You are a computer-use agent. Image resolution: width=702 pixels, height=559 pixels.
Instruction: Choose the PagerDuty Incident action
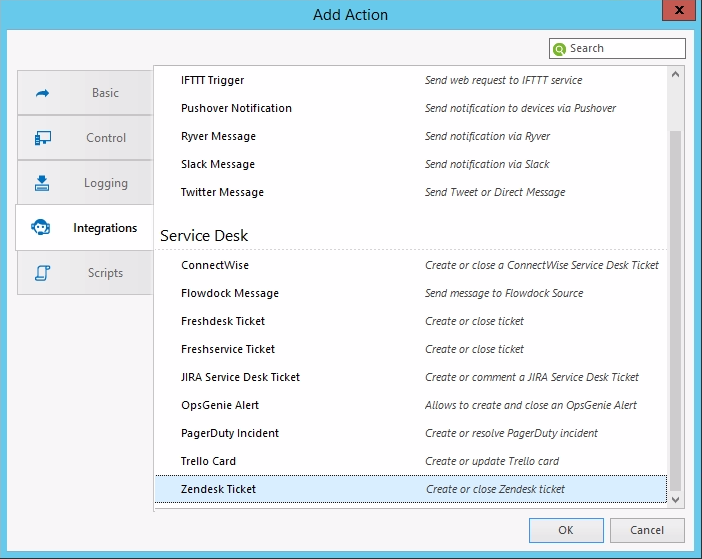[411, 433]
